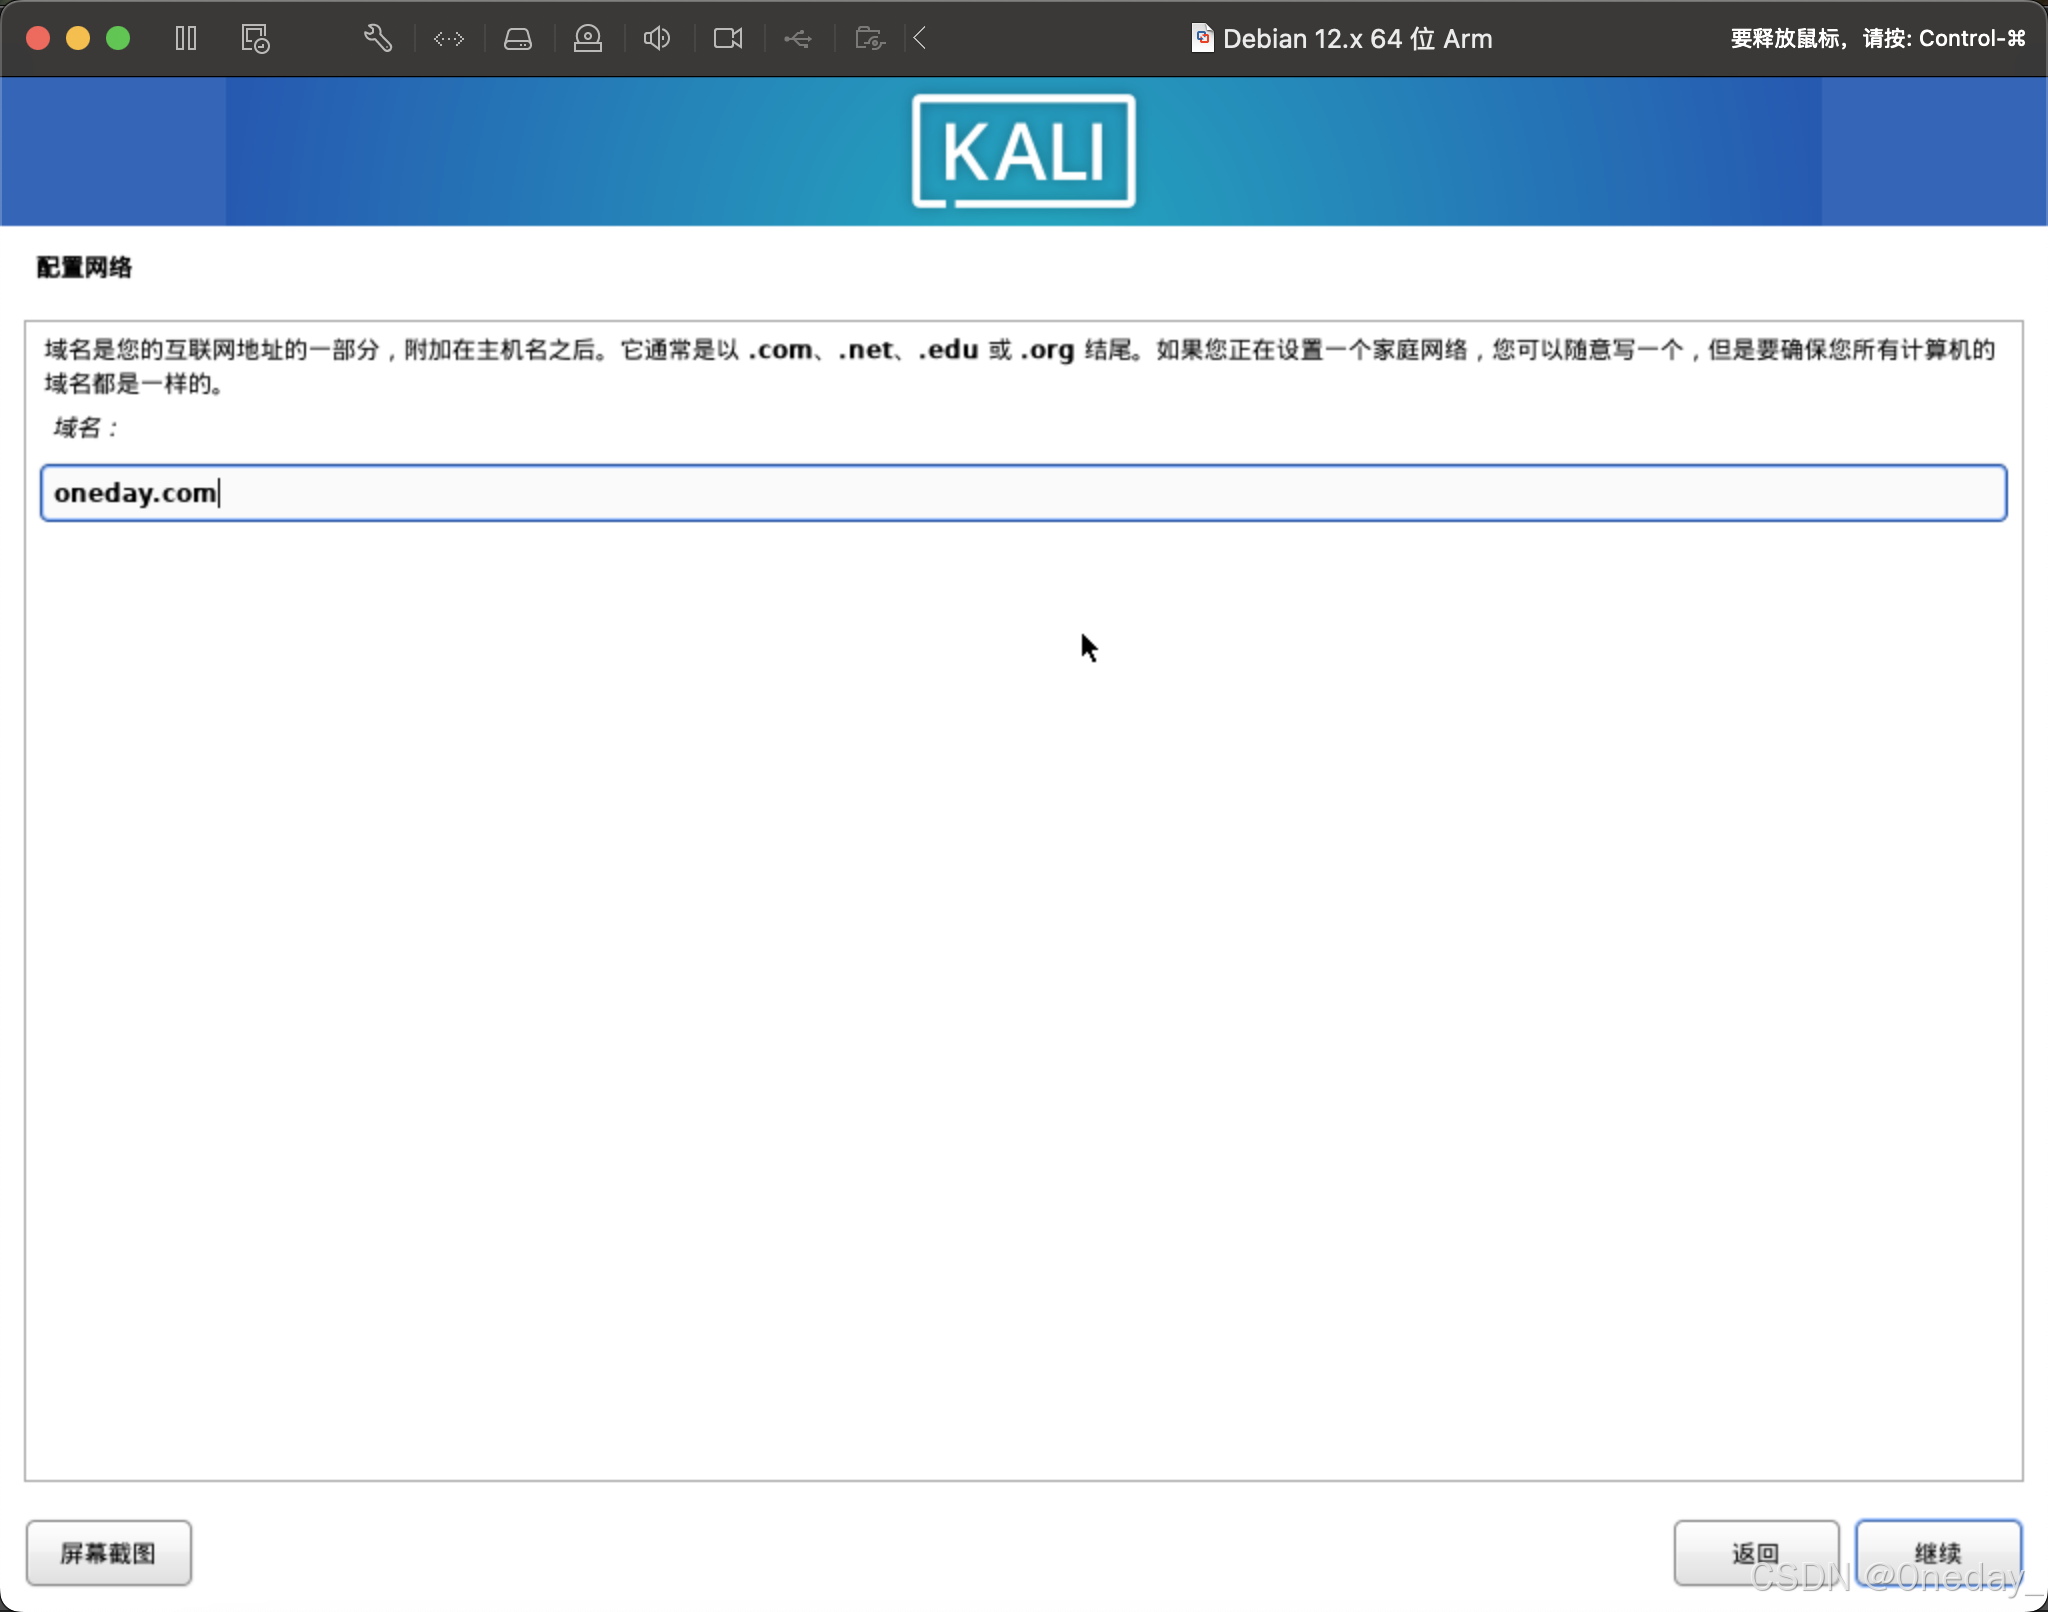Pause the virtual machine
Screen dimensions: 2048x1612
pyautogui.click(x=186, y=38)
